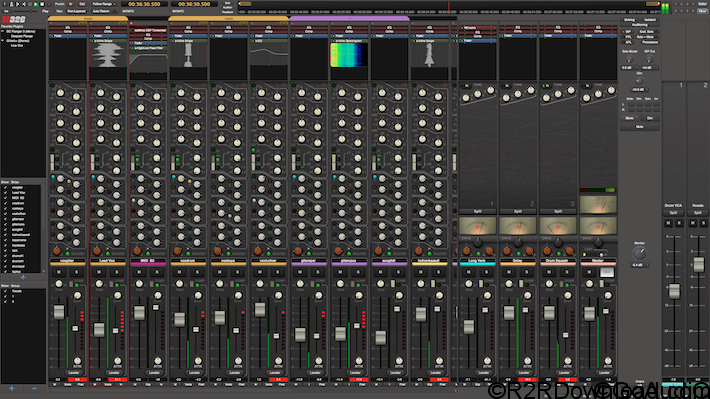
Task: Click the Spill button under Long Verb bus 1
Action: (x=477, y=212)
